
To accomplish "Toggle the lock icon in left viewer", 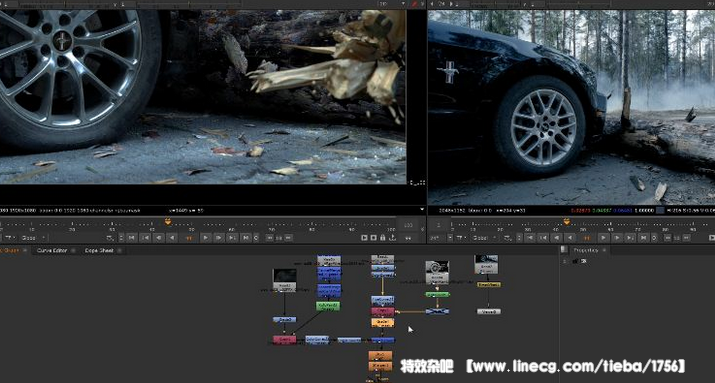I will click(x=383, y=238).
